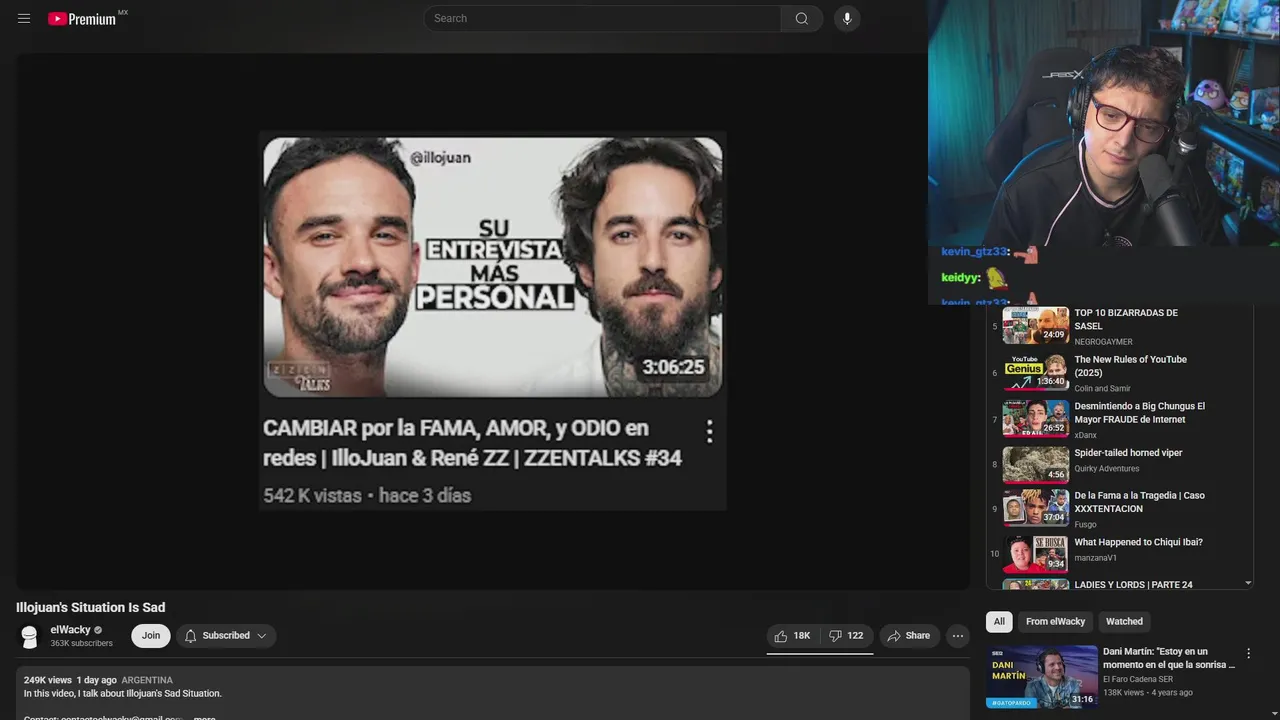The height and width of the screenshot is (720, 1280).
Task: Click manzanaV1 channel name
Action: [x=1095, y=558]
